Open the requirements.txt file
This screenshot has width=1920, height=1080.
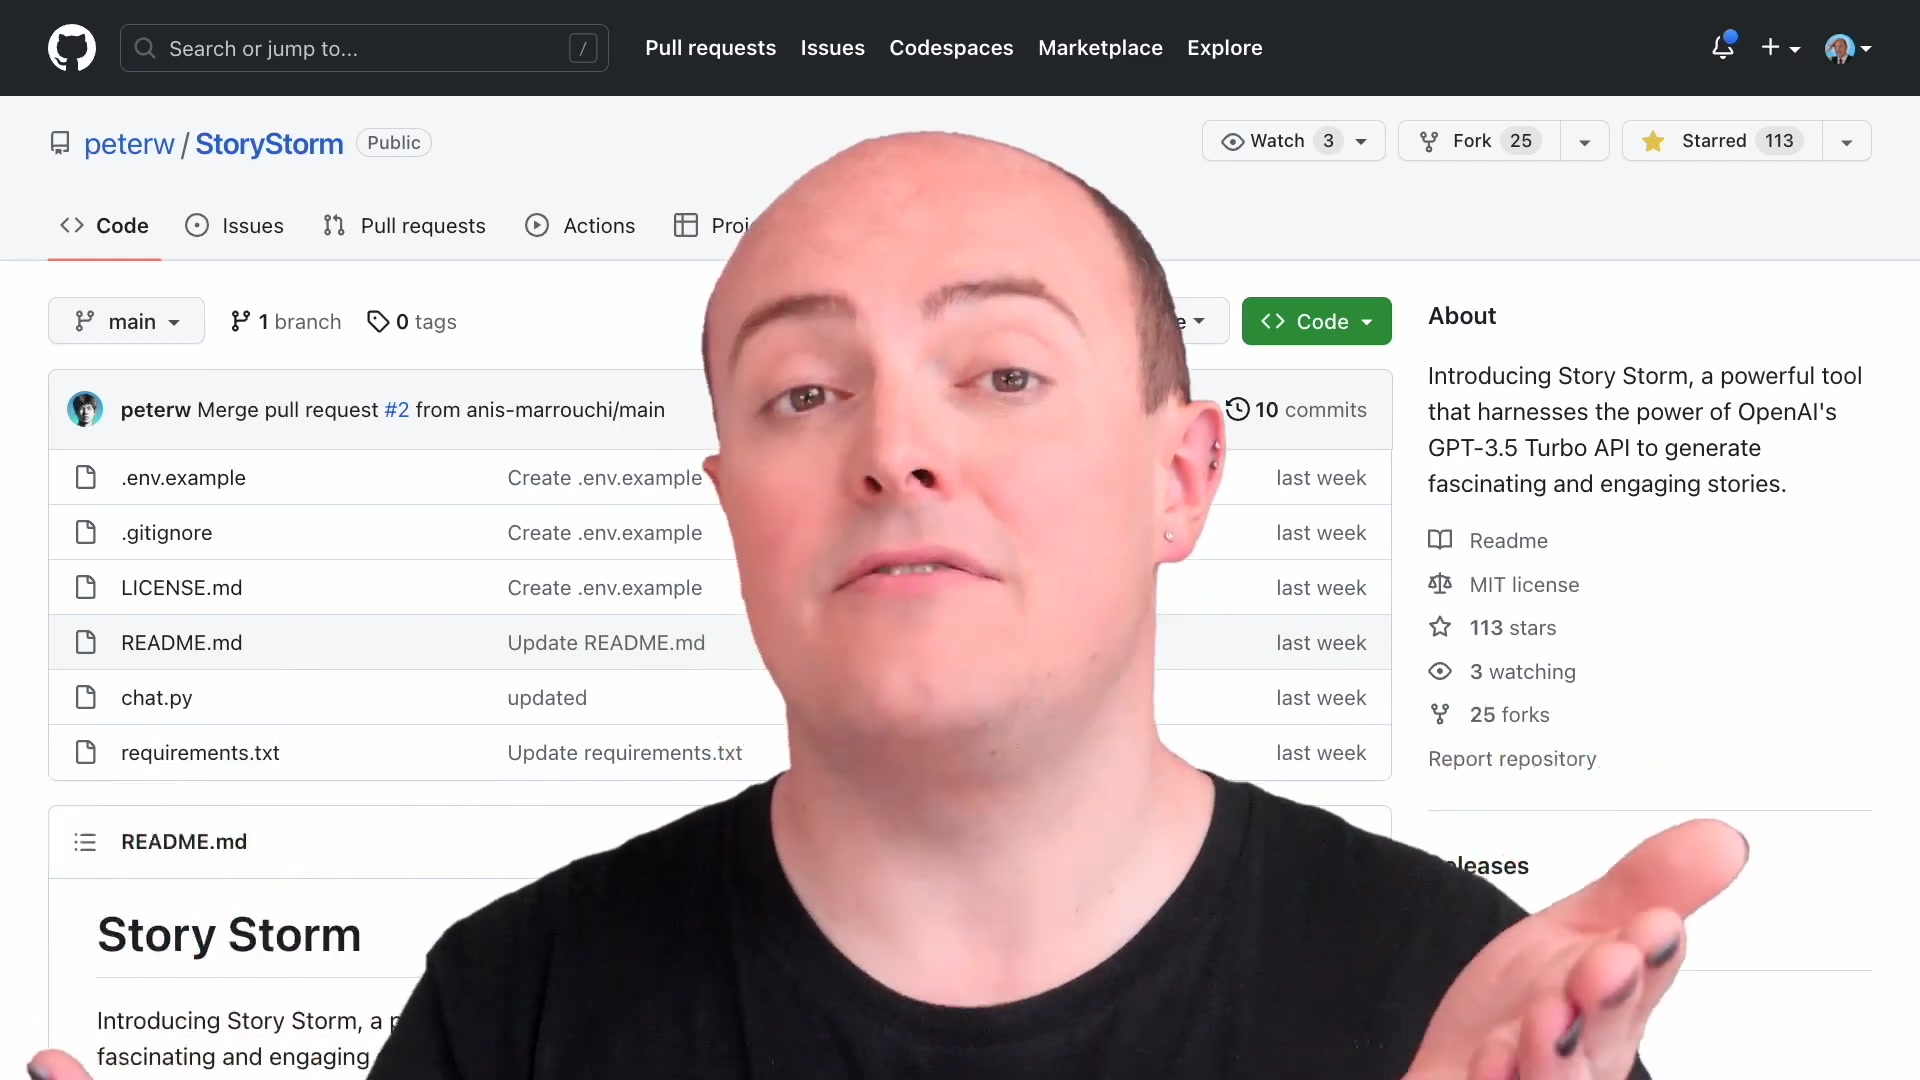[x=200, y=753]
